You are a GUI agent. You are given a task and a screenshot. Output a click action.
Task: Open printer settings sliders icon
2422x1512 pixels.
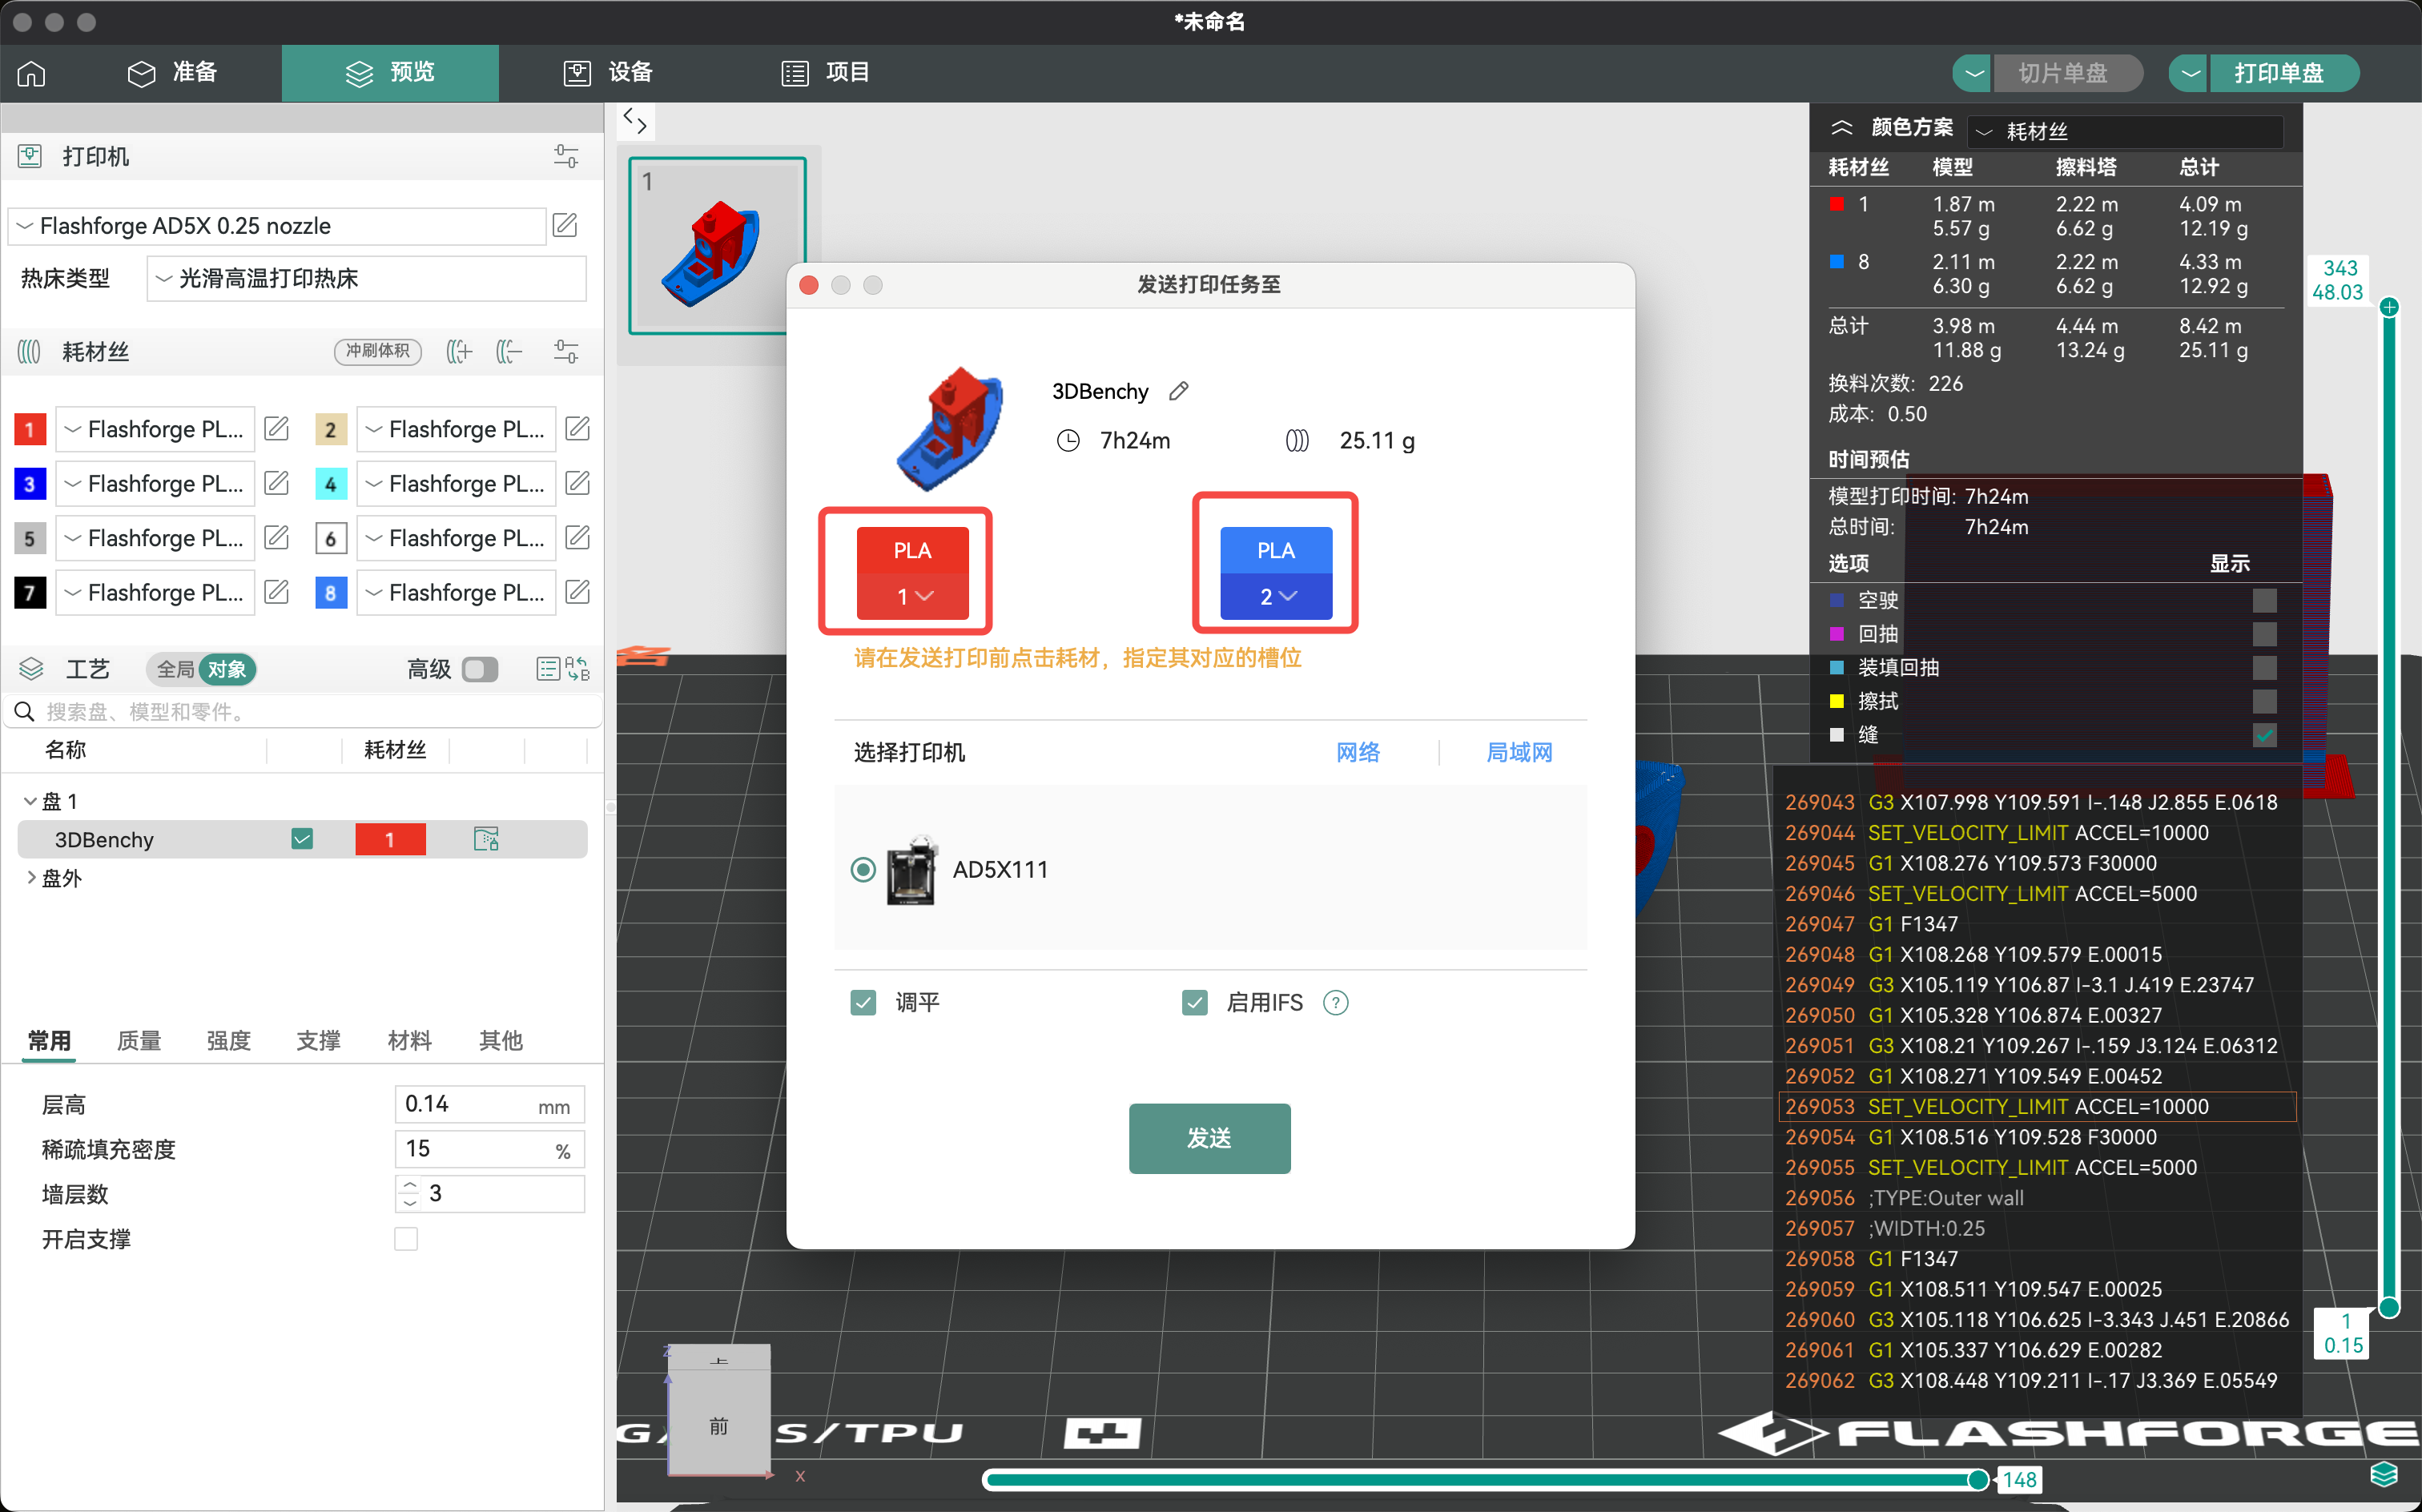566,156
